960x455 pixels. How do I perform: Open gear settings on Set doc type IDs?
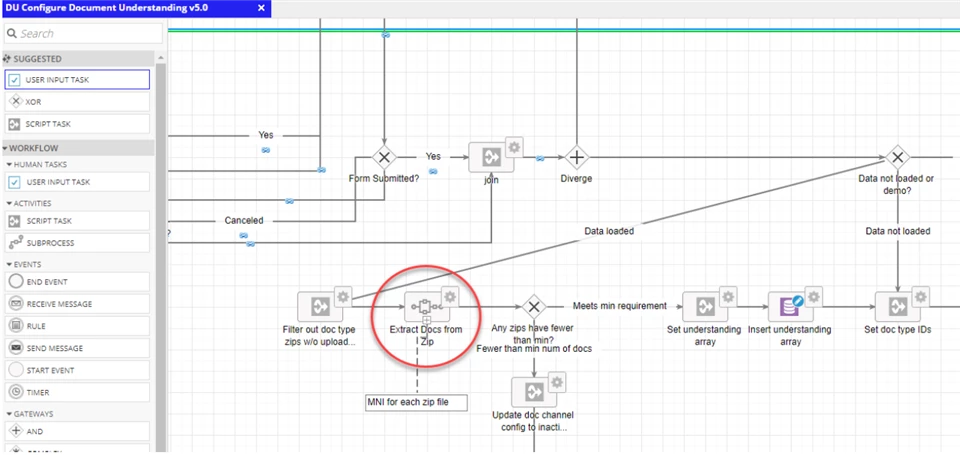click(x=920, y=296)
